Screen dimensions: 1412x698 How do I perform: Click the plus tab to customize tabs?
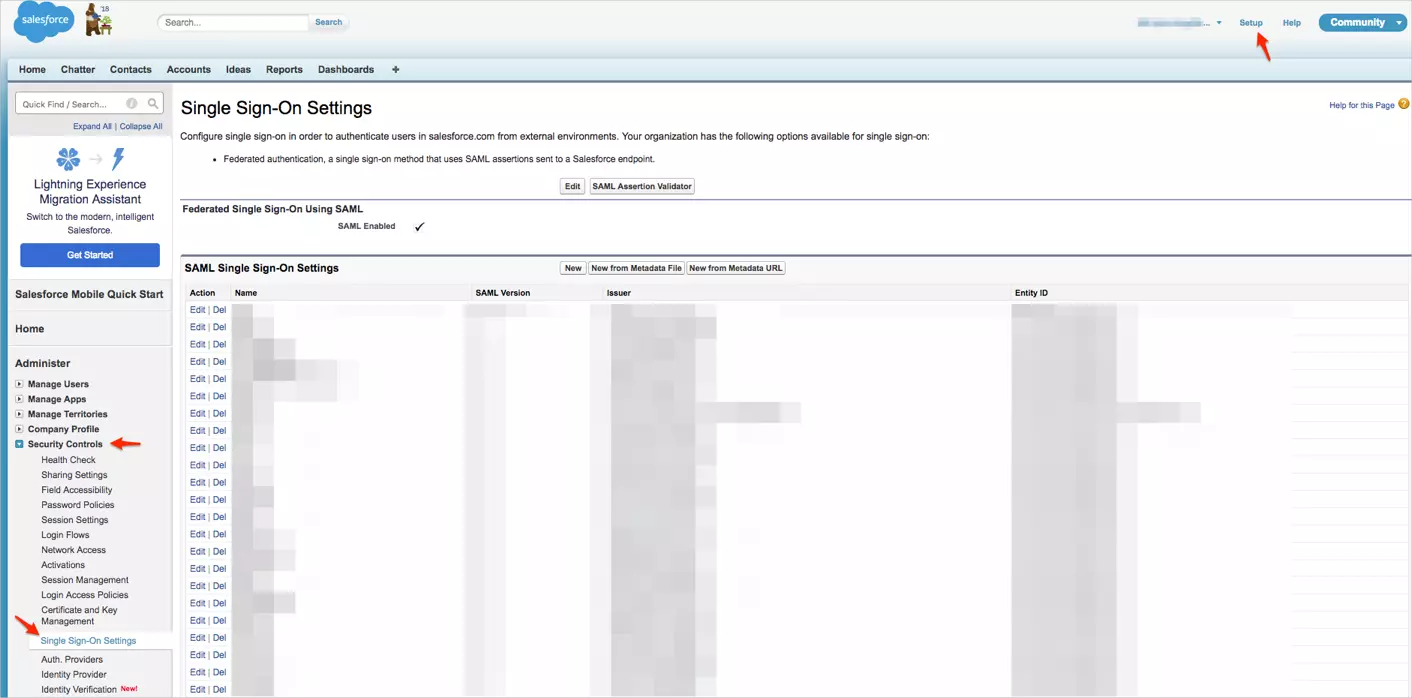(x=395, y=69)
